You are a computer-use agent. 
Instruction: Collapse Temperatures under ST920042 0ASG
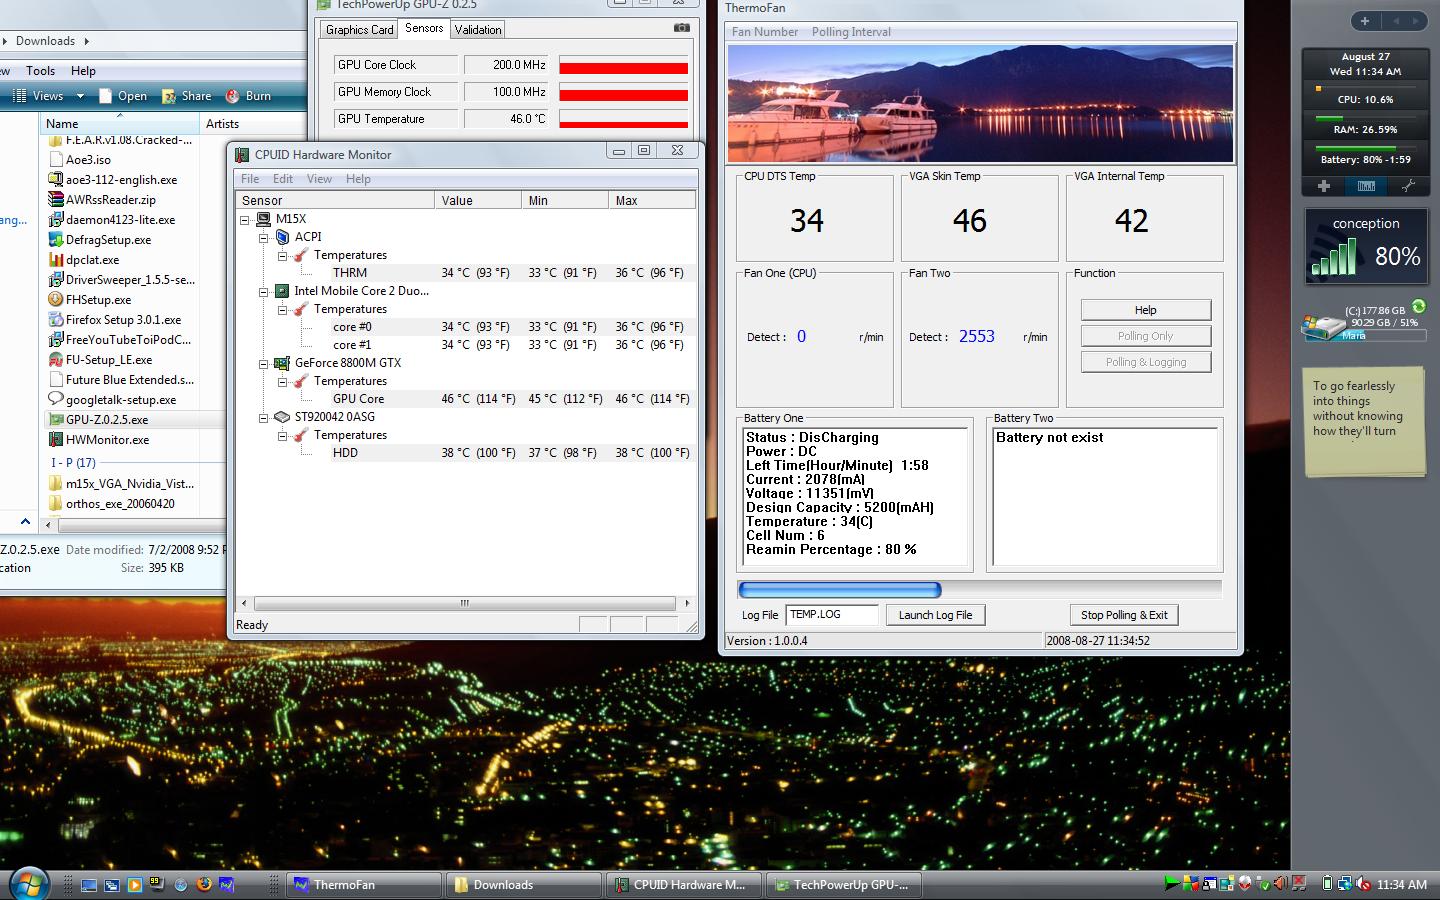point(283,435)
